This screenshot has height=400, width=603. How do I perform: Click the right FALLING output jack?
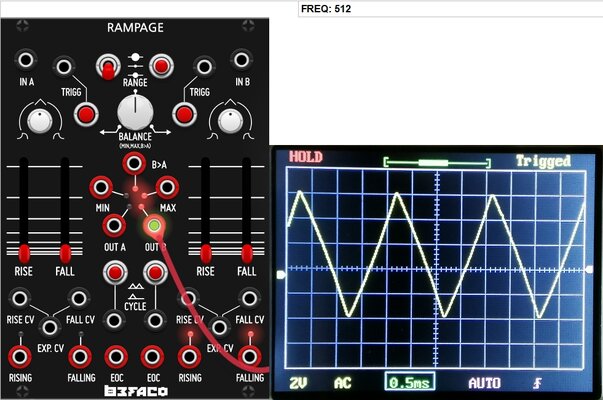[x=249, y=357]
